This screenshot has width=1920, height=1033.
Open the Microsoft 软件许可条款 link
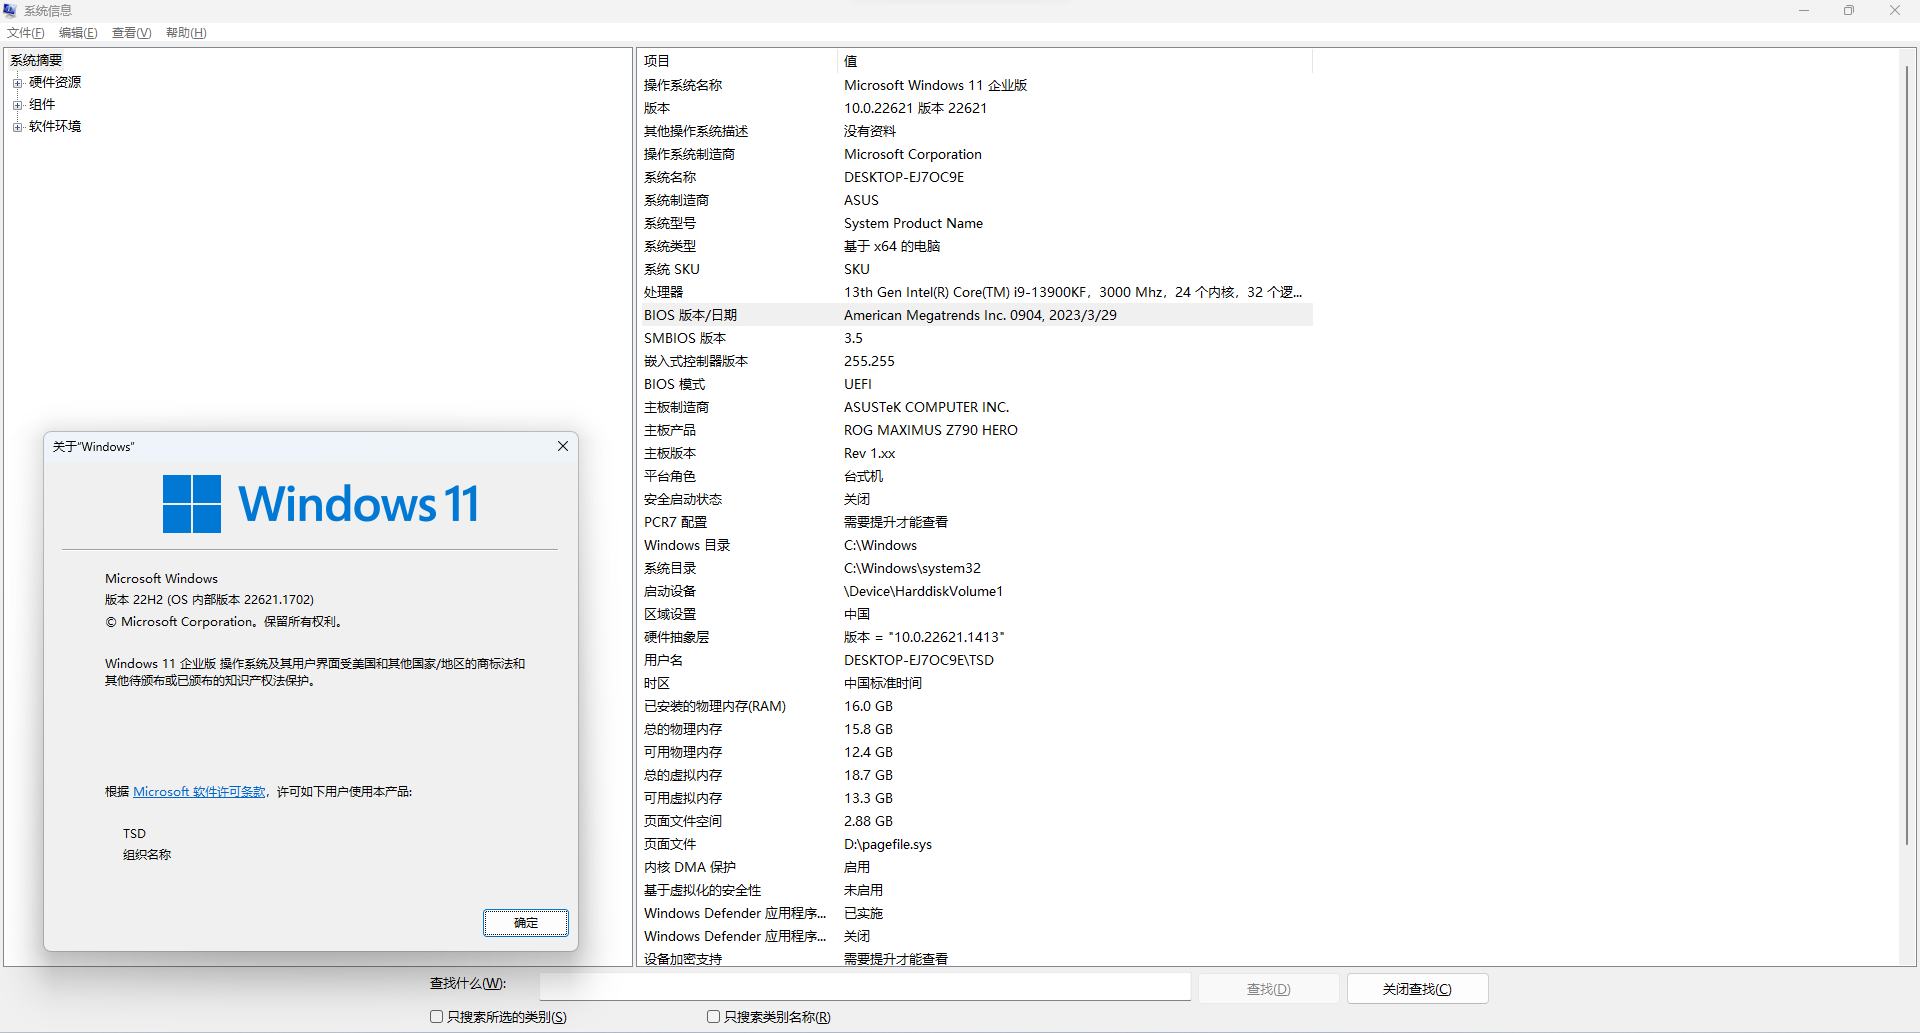pyautogui.click(x=199, y=792)
